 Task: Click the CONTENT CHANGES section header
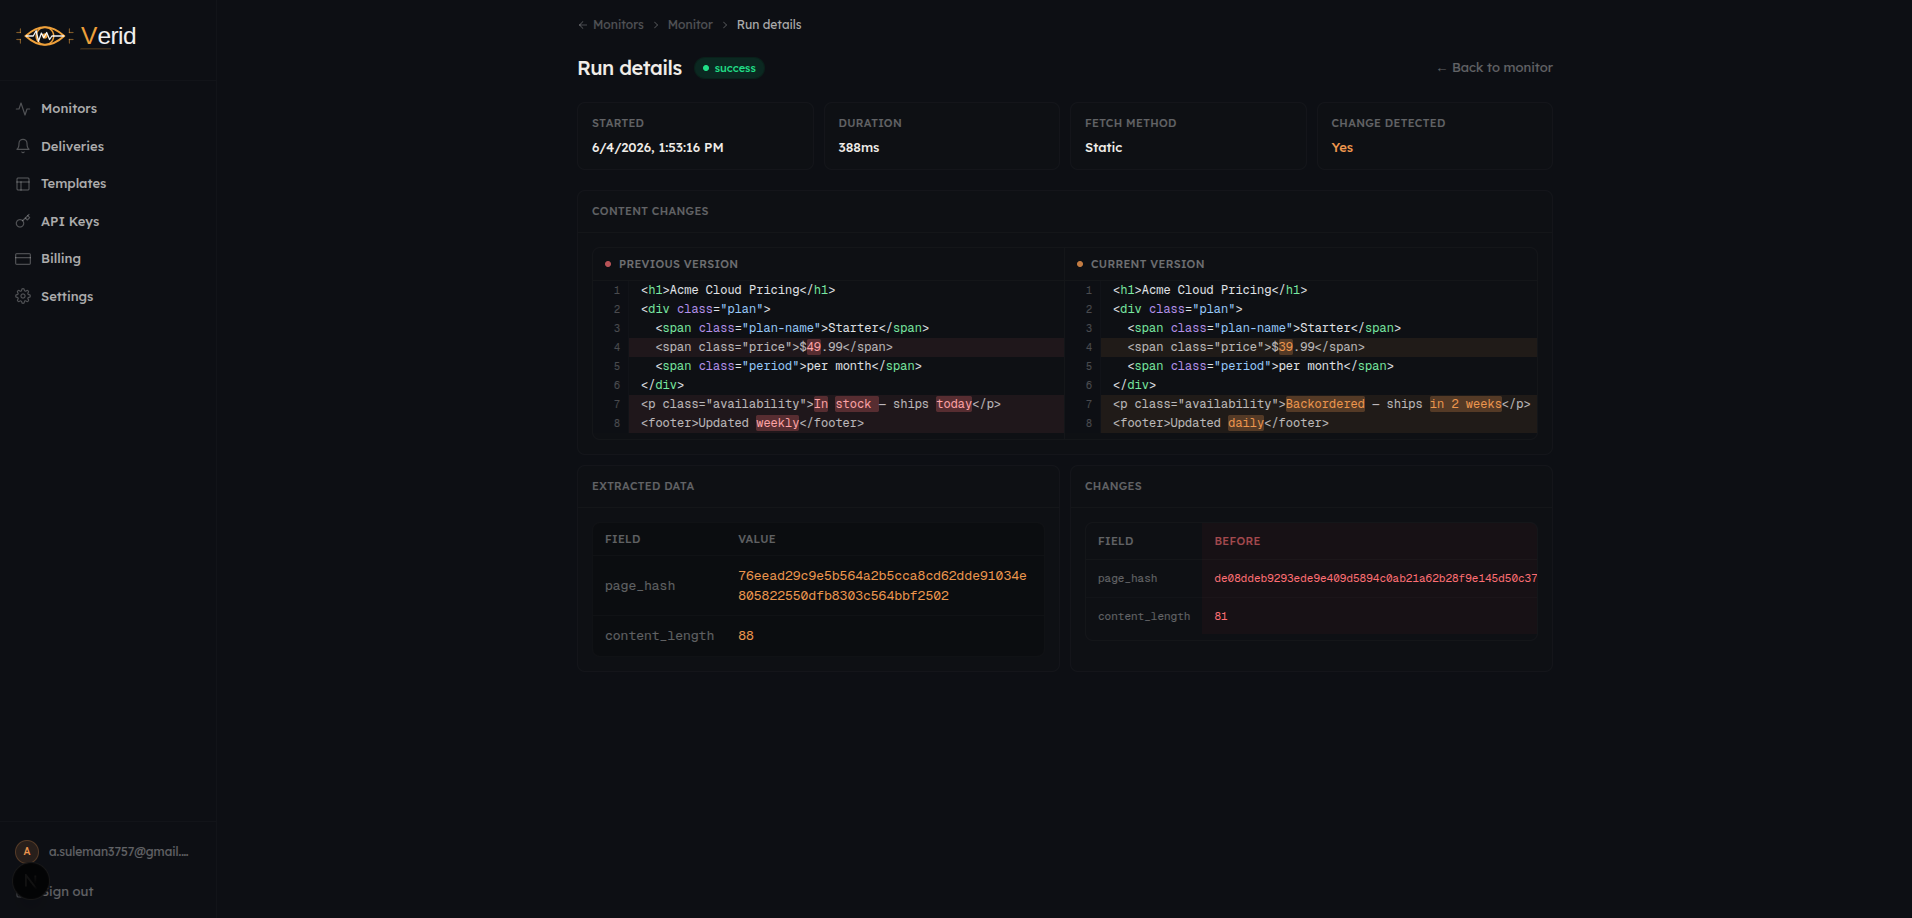click(x=650, y=212)
